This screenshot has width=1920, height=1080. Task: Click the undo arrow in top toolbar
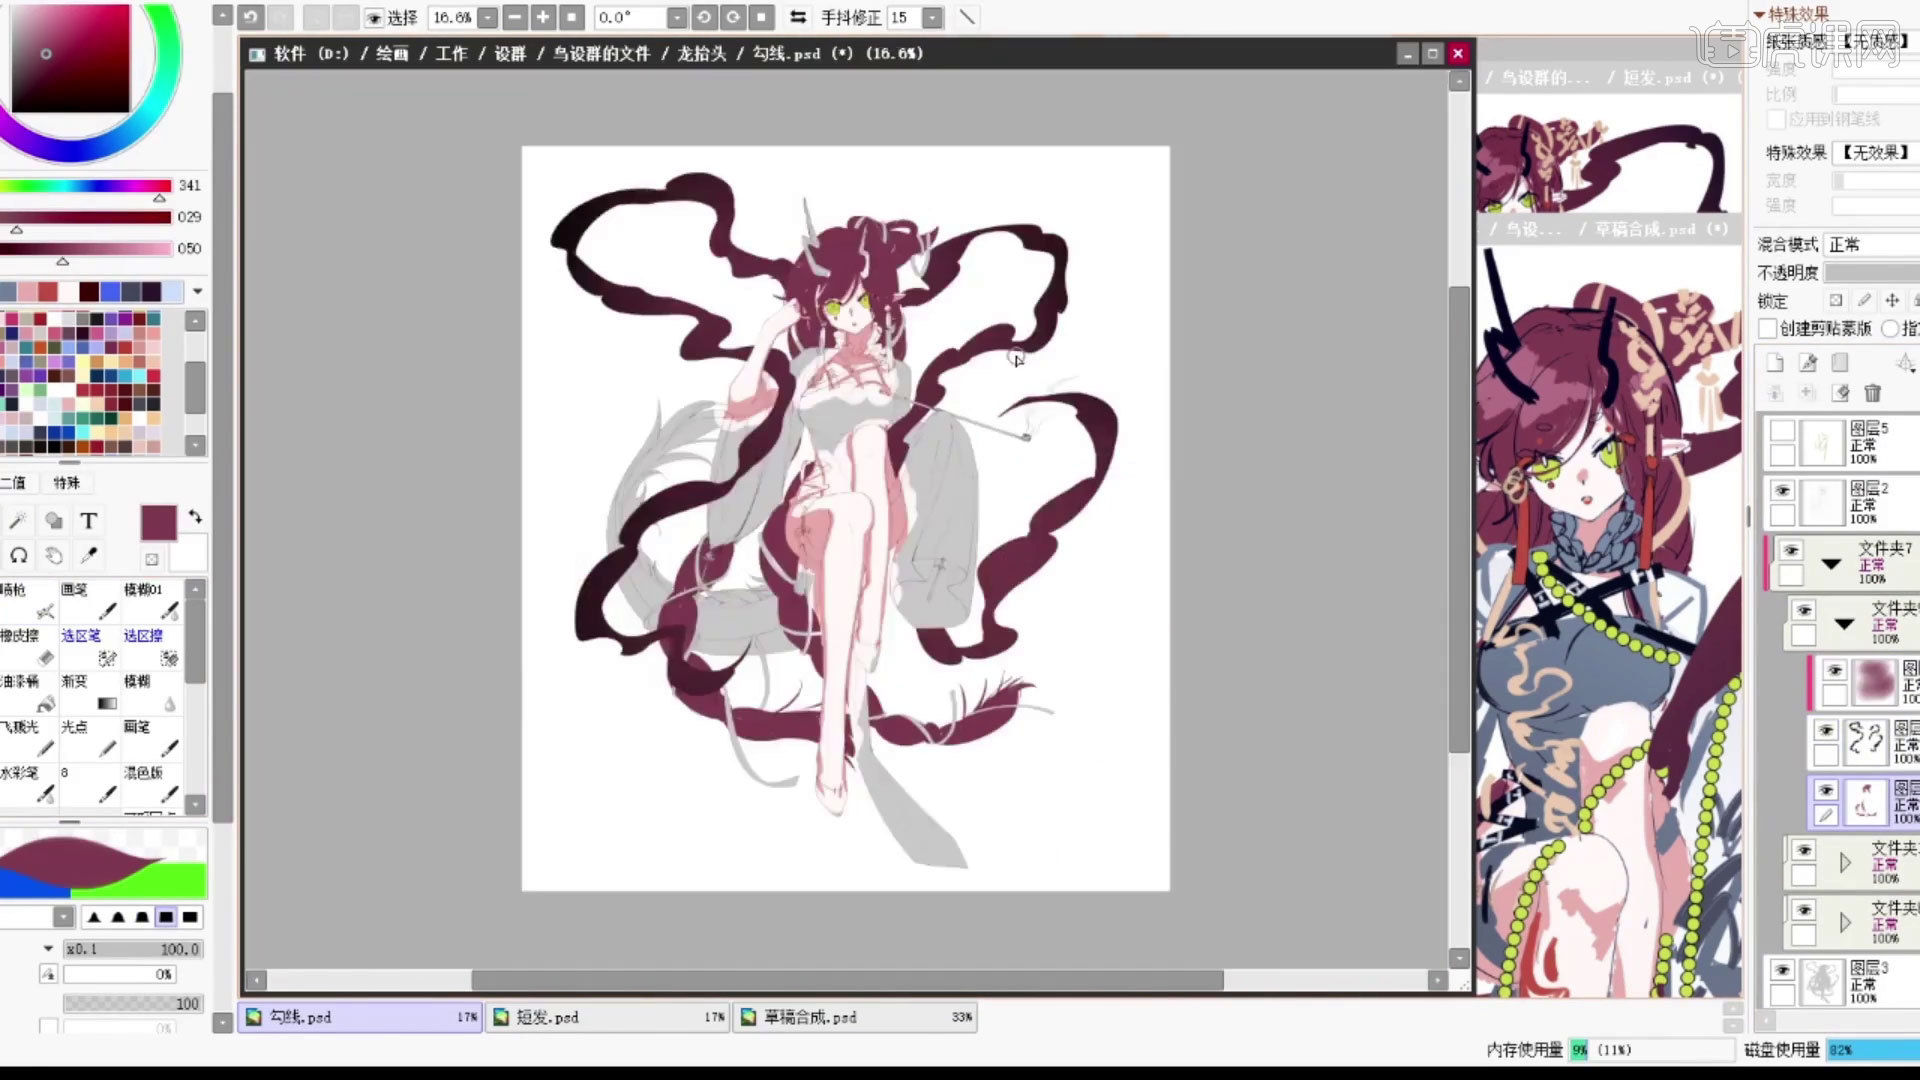pos(250,17)
